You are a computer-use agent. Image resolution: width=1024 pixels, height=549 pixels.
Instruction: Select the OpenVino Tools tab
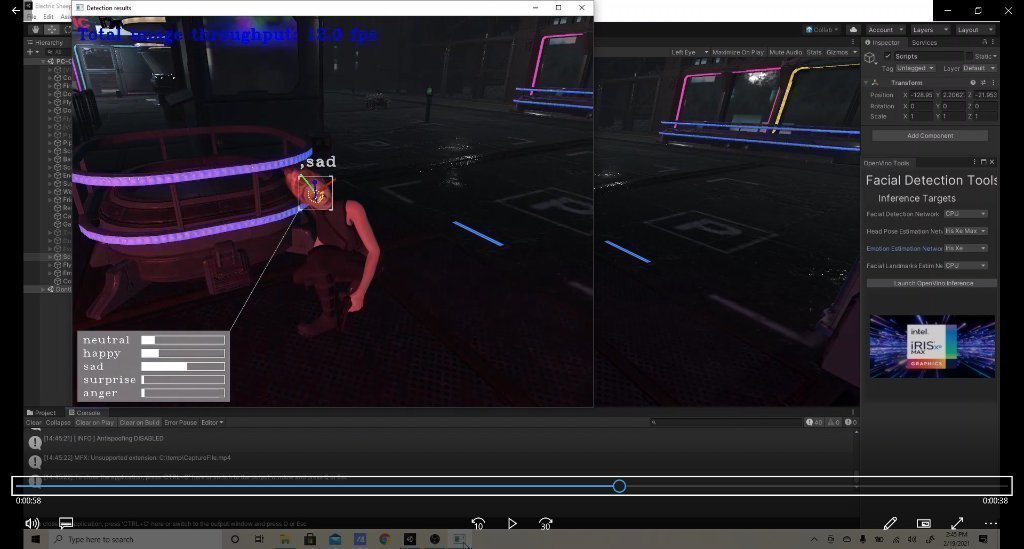click(886, 163)
